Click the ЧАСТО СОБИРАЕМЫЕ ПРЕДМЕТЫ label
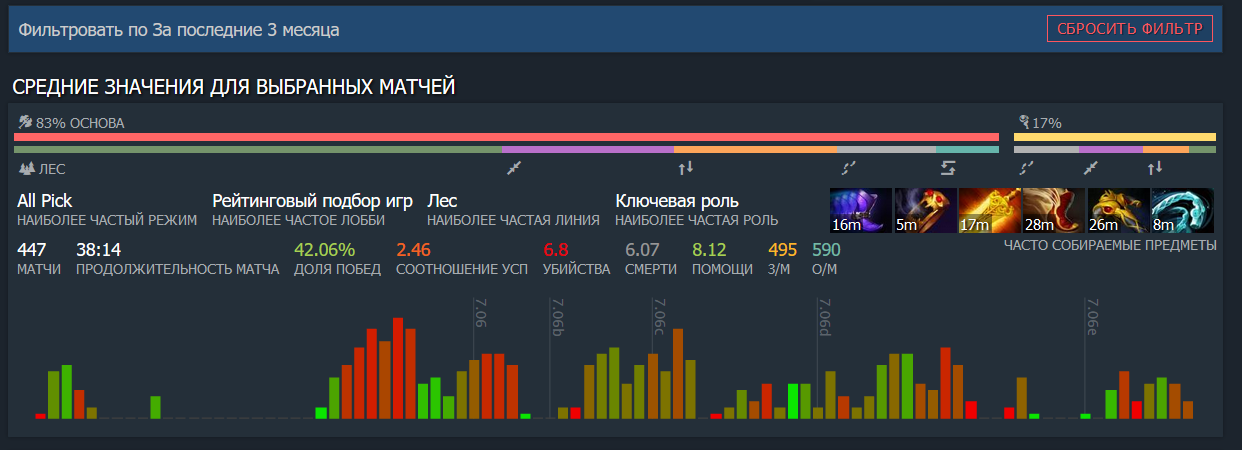Screen dimensions: 1242x450 [x=1110, y=245]
